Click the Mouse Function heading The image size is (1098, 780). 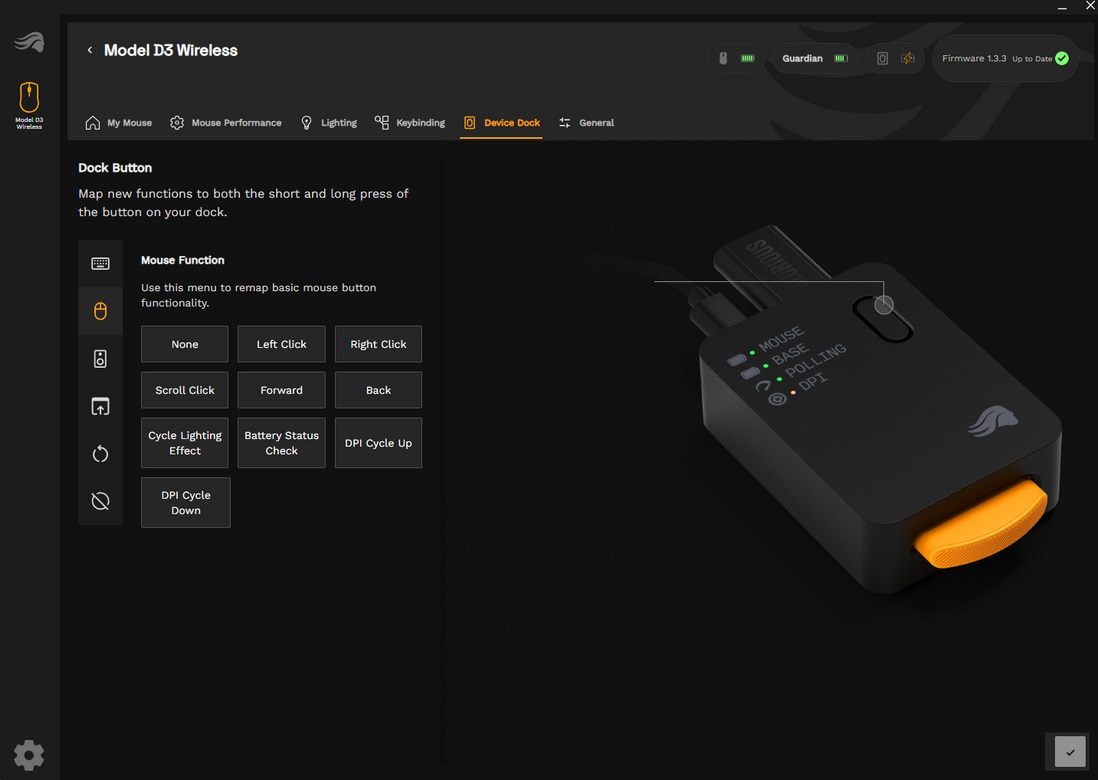(x=183, y=260)
